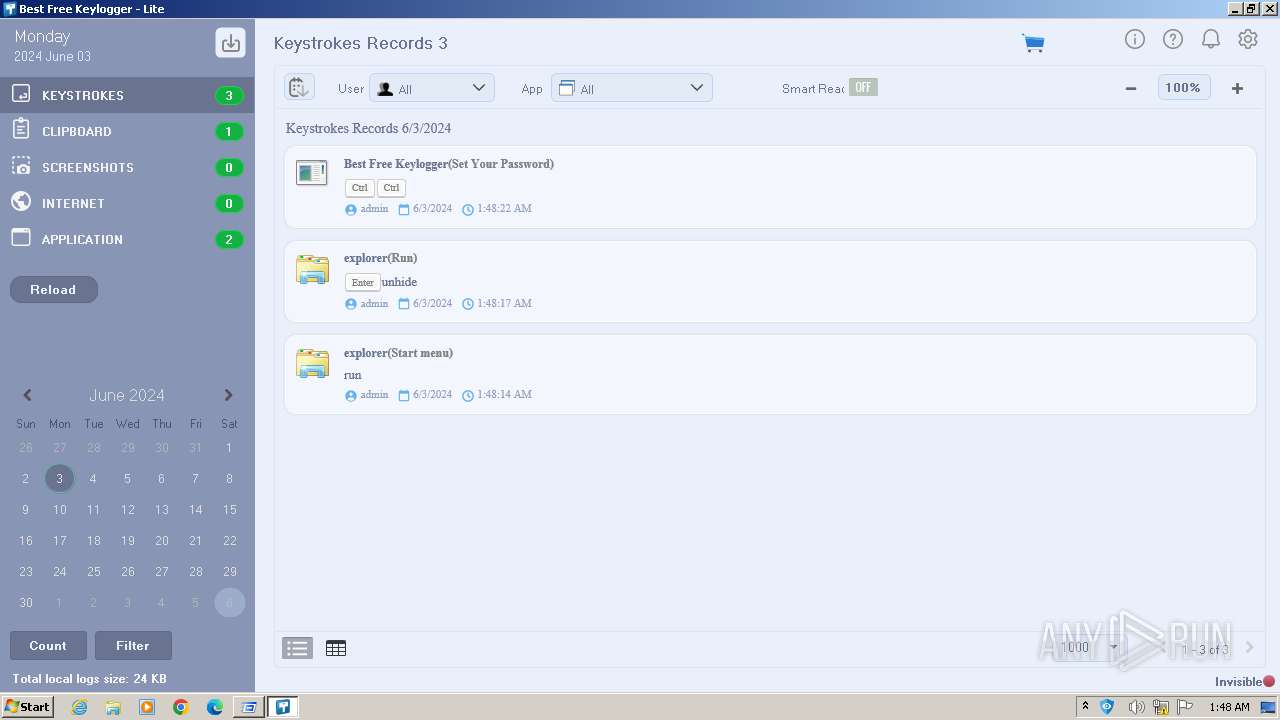
Task: Open the Windows Start button
Action: point(28,706)
